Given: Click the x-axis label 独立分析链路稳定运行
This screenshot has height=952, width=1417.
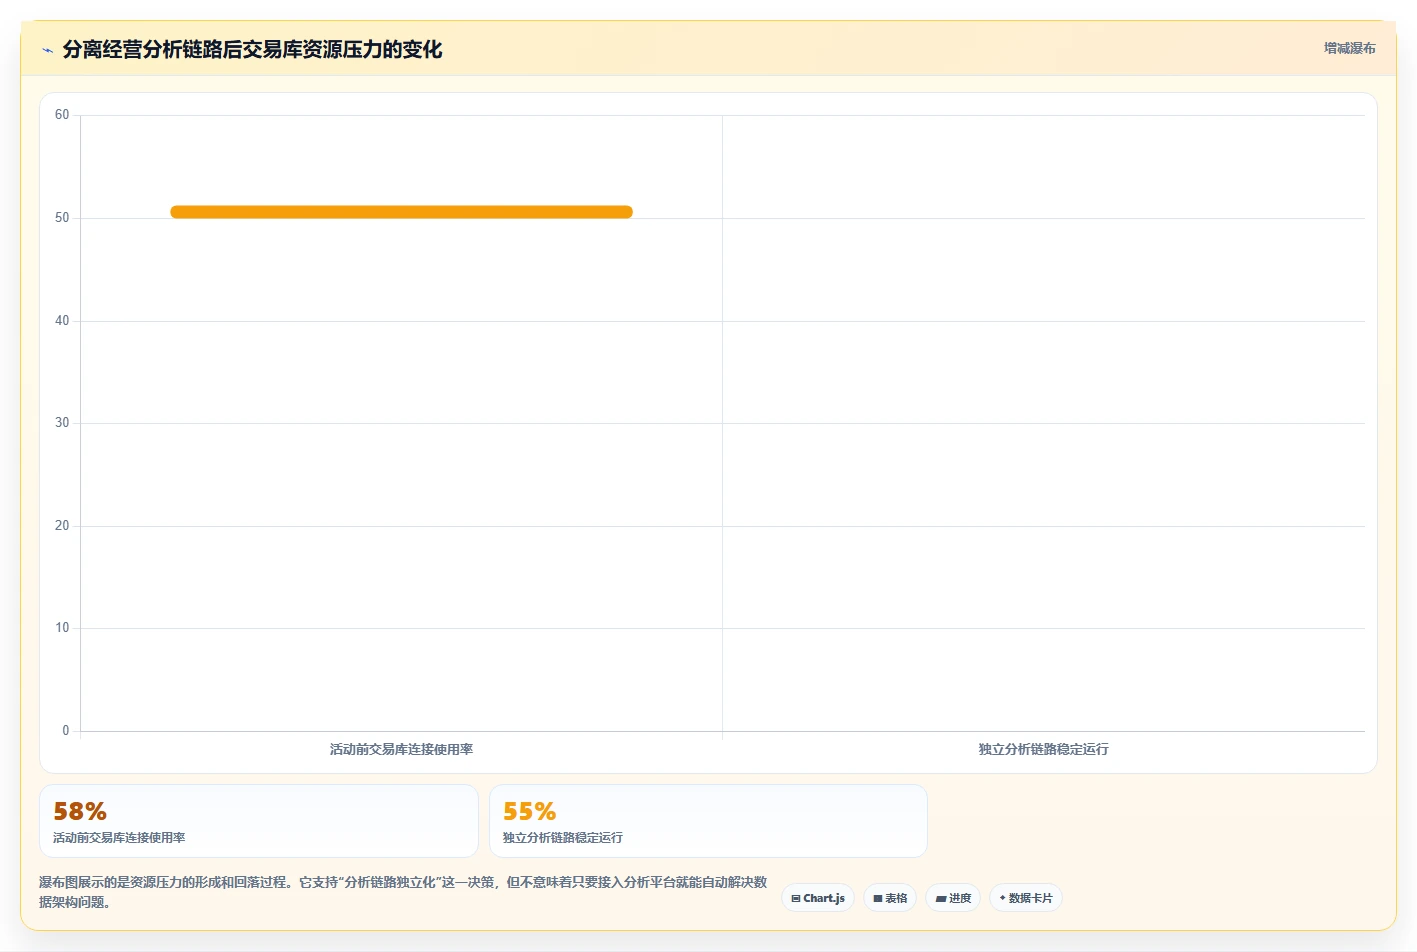Looking at the screenshot, I should (x=1043, y=749).
